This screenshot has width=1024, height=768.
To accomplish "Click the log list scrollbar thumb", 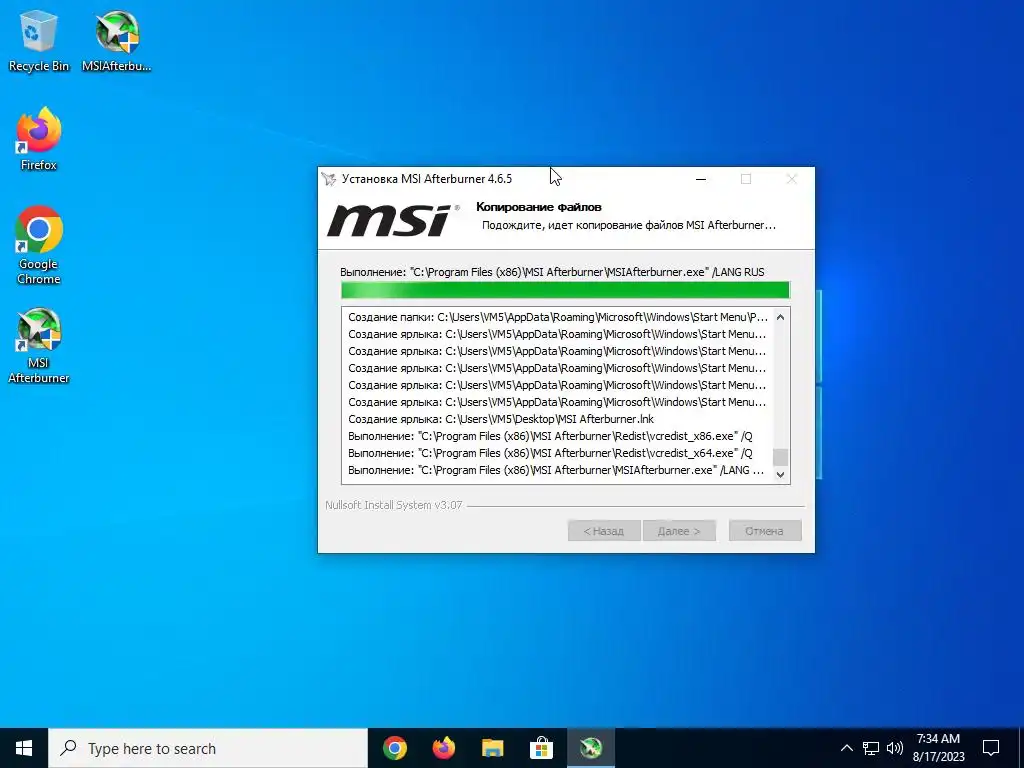I will click(780, 457).
